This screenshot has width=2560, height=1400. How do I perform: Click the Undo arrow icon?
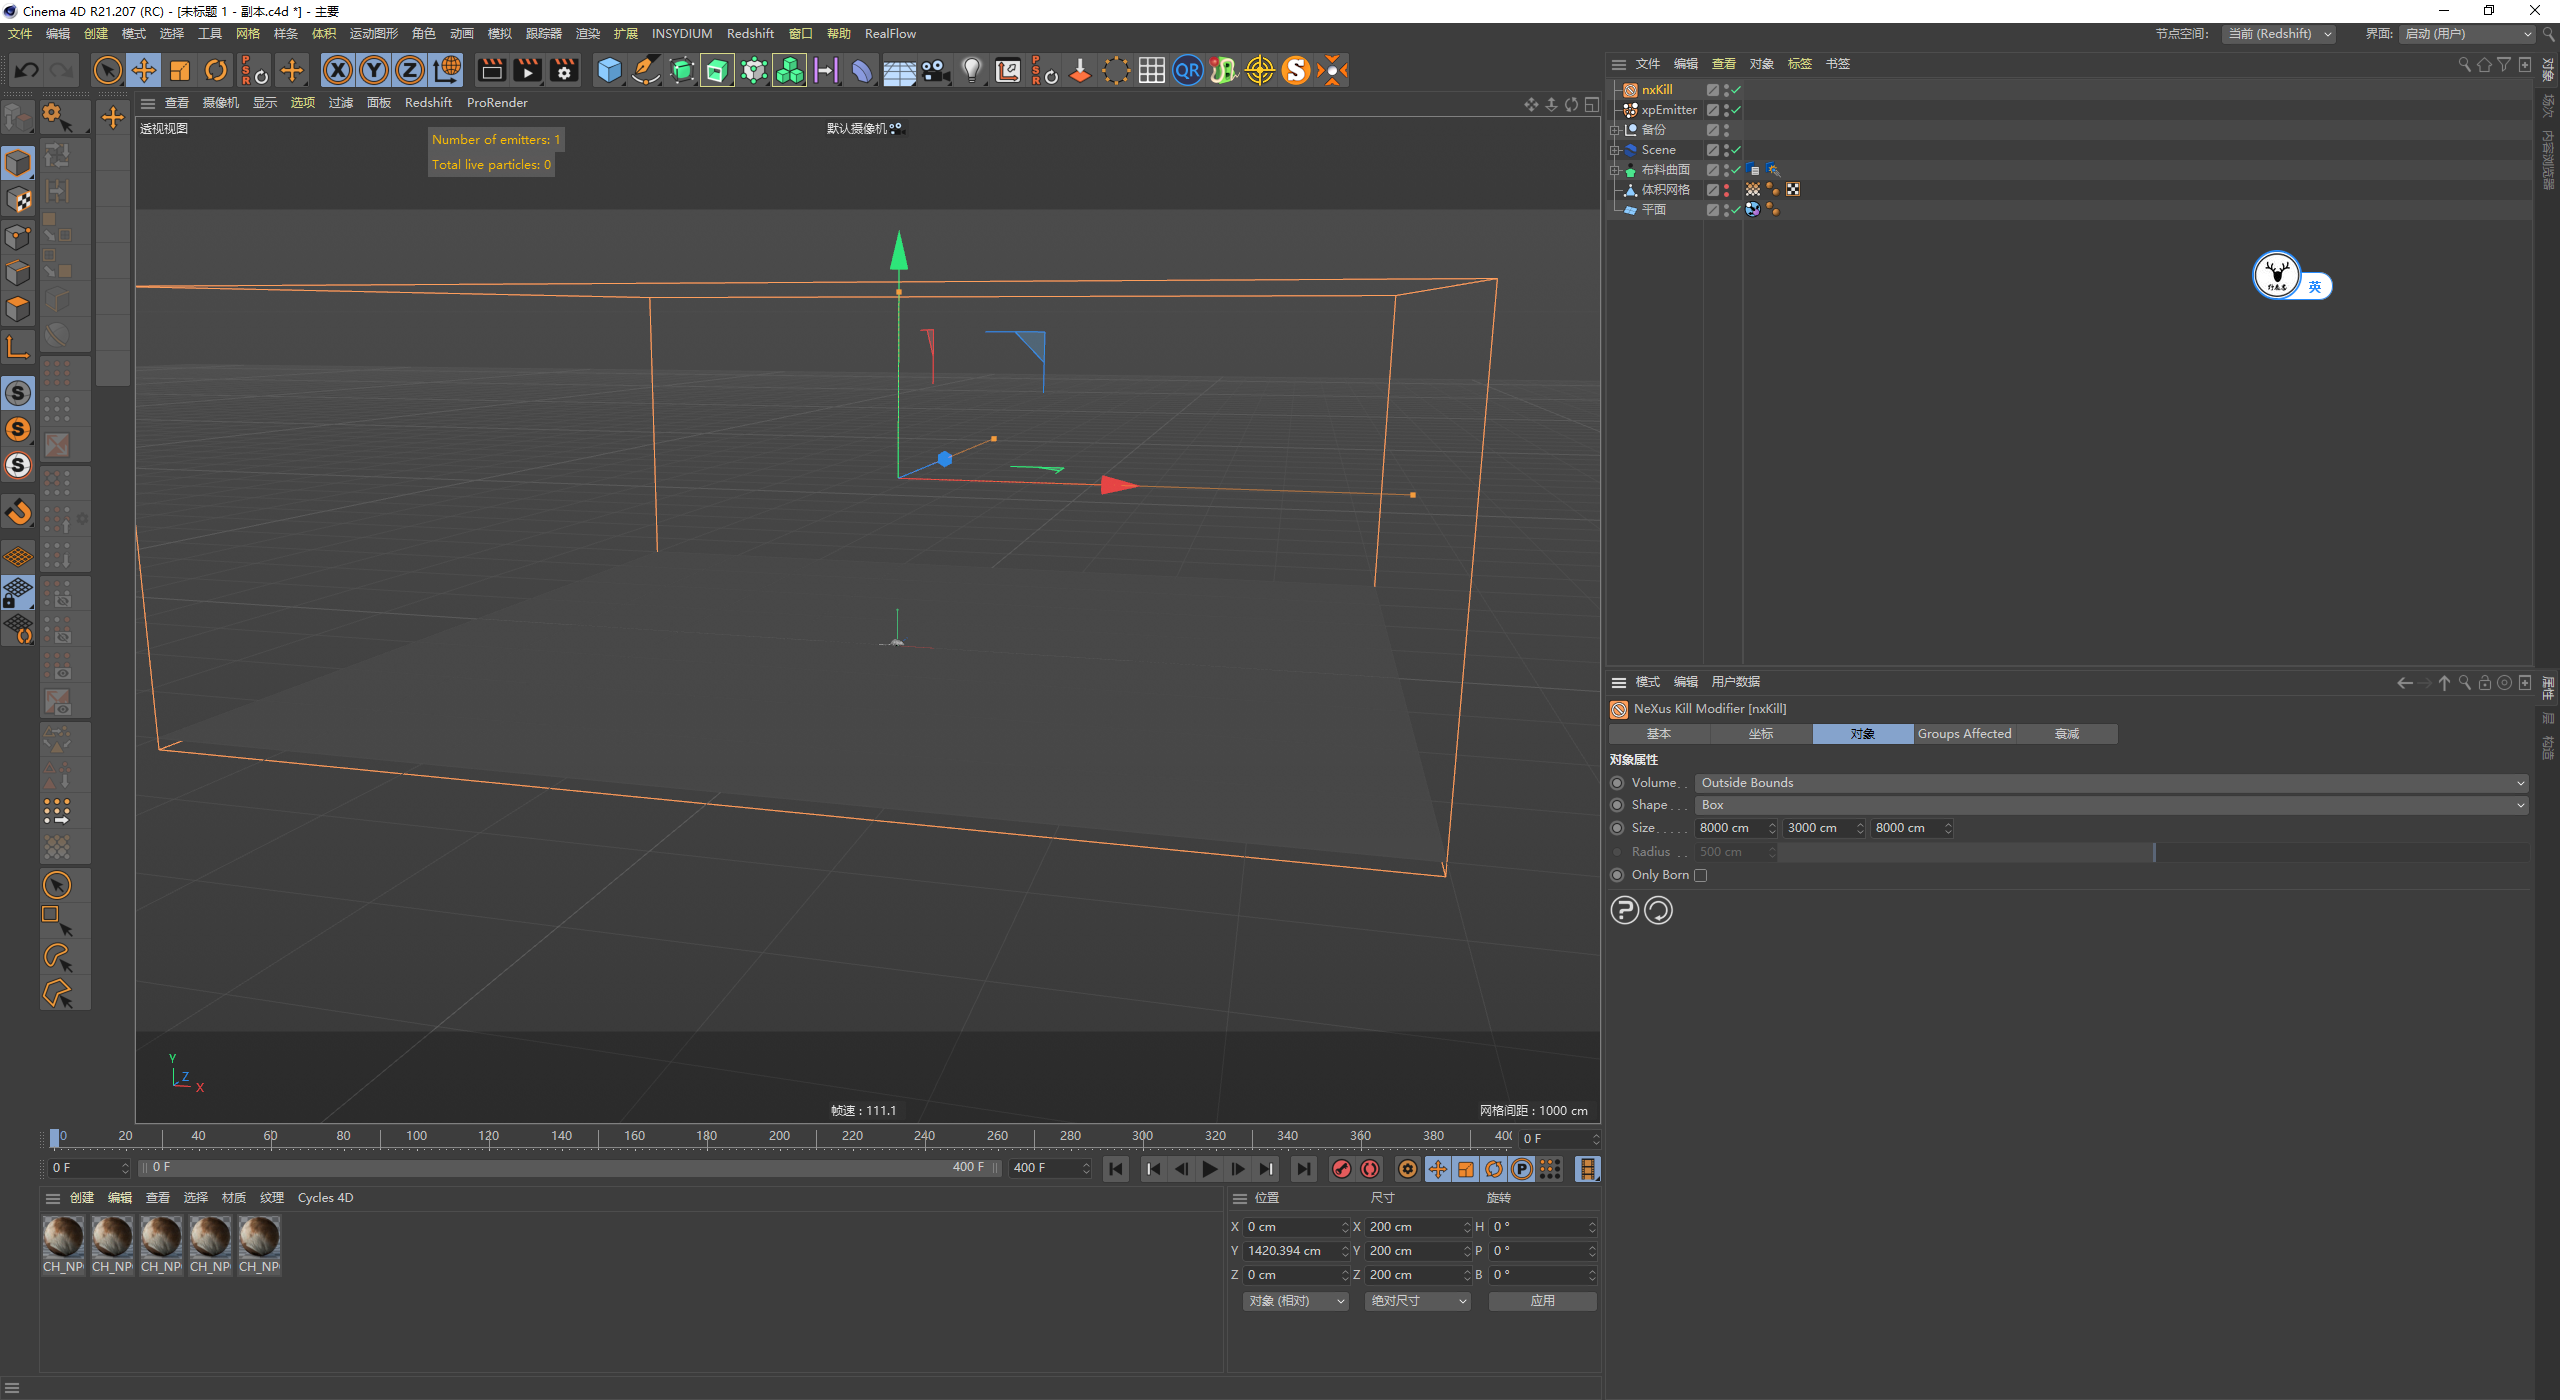(x=27, y=70)
